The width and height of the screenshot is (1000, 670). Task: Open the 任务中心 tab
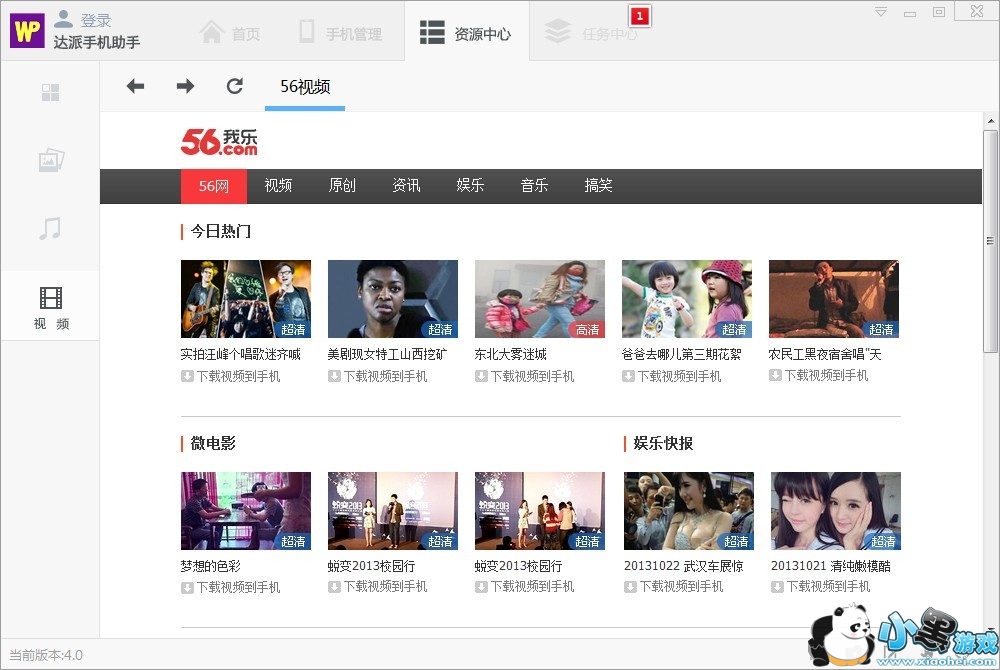[x=591, y=33]
